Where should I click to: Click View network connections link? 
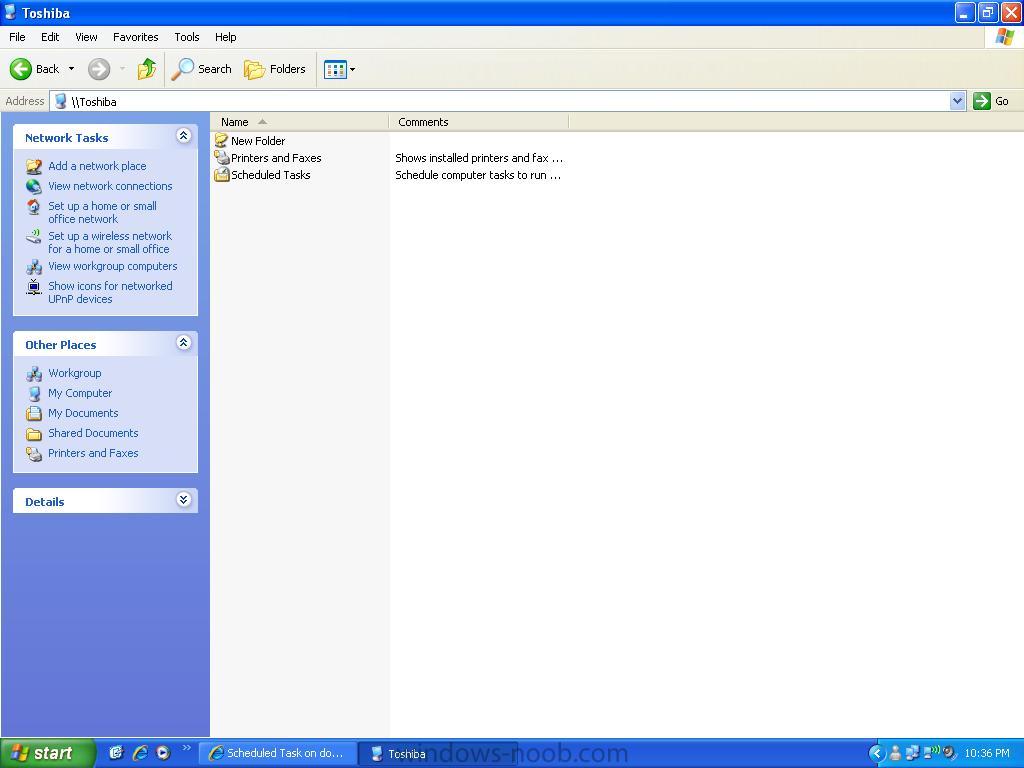coord(110,186)
